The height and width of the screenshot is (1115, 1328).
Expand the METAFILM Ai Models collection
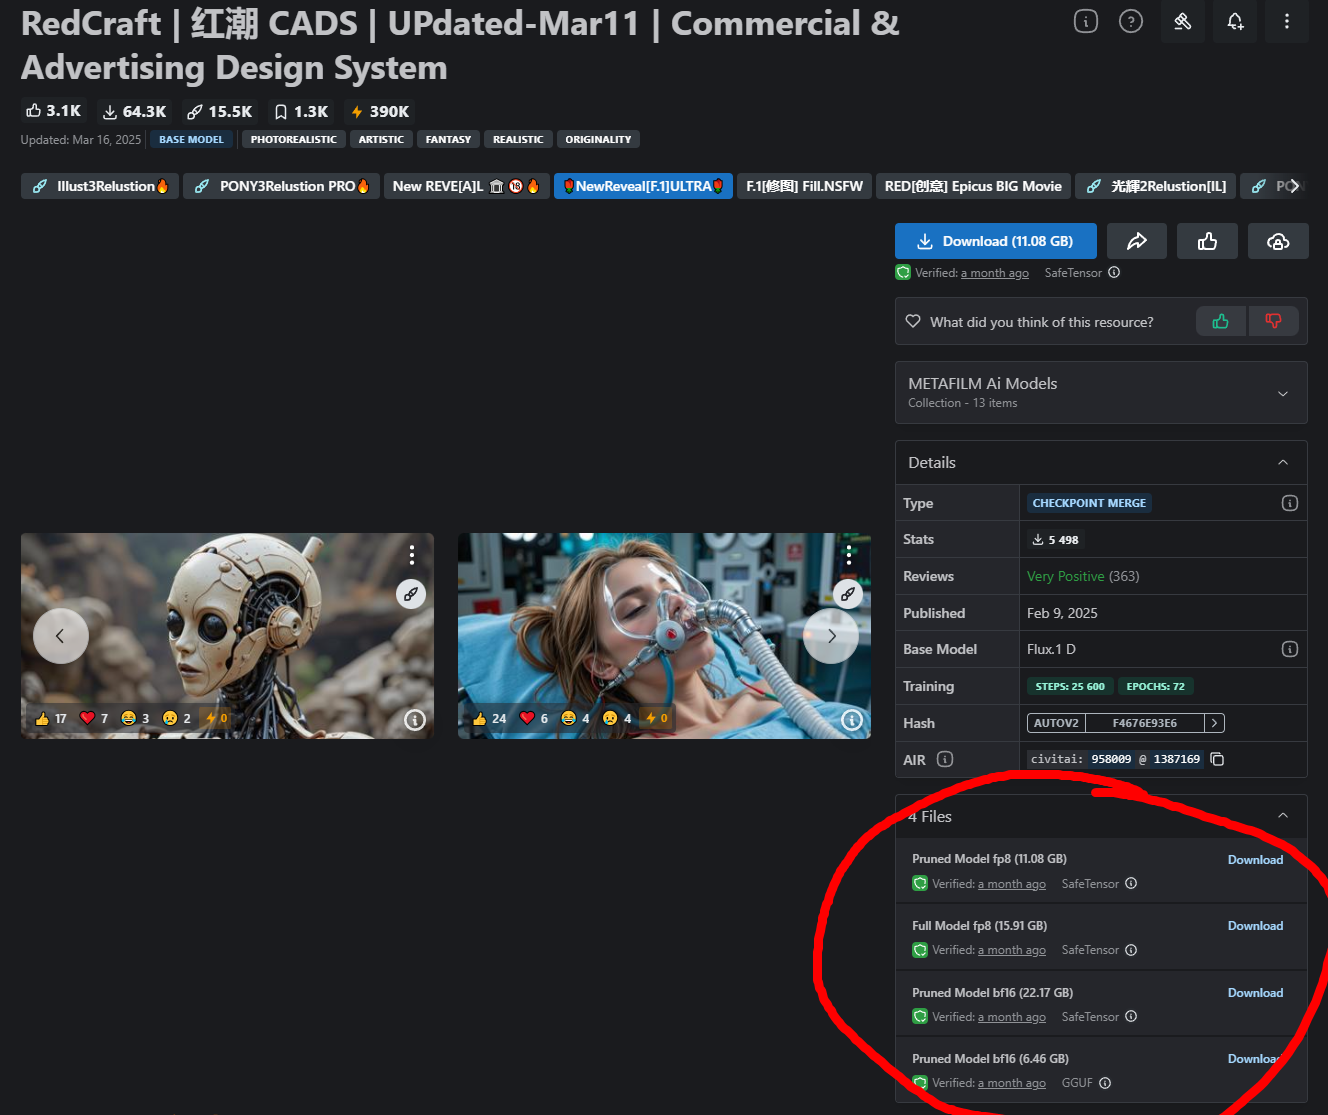(1101, 392)
